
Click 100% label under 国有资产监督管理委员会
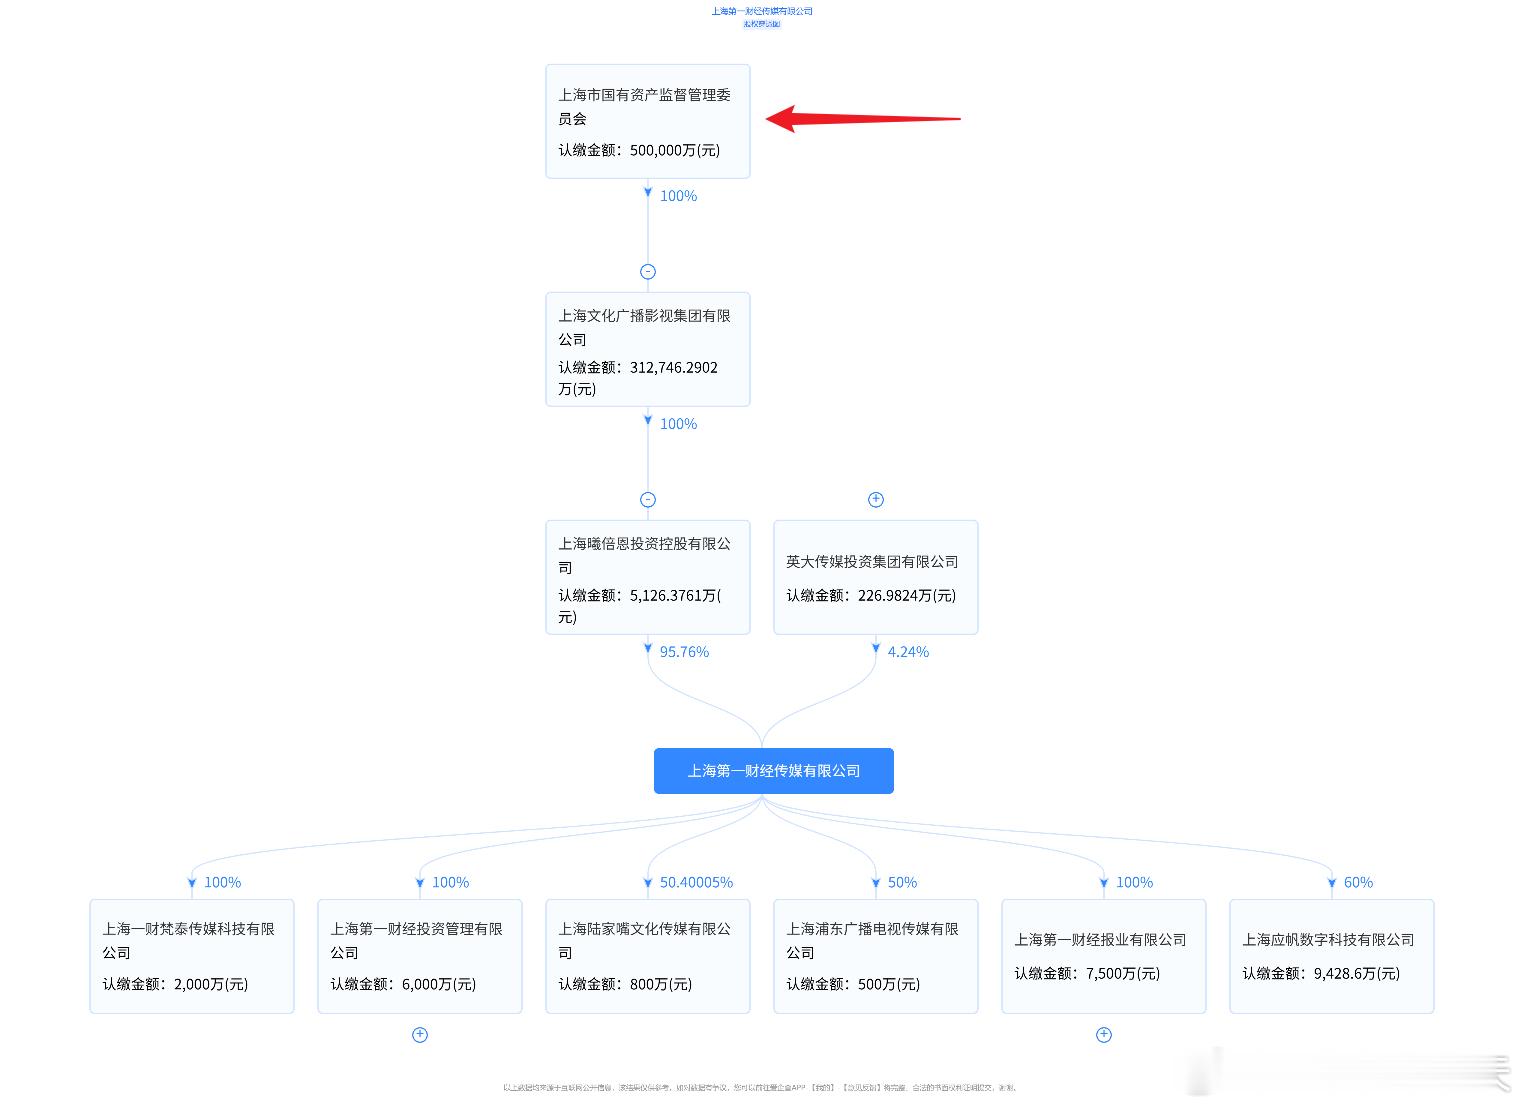tap(678, 196)
